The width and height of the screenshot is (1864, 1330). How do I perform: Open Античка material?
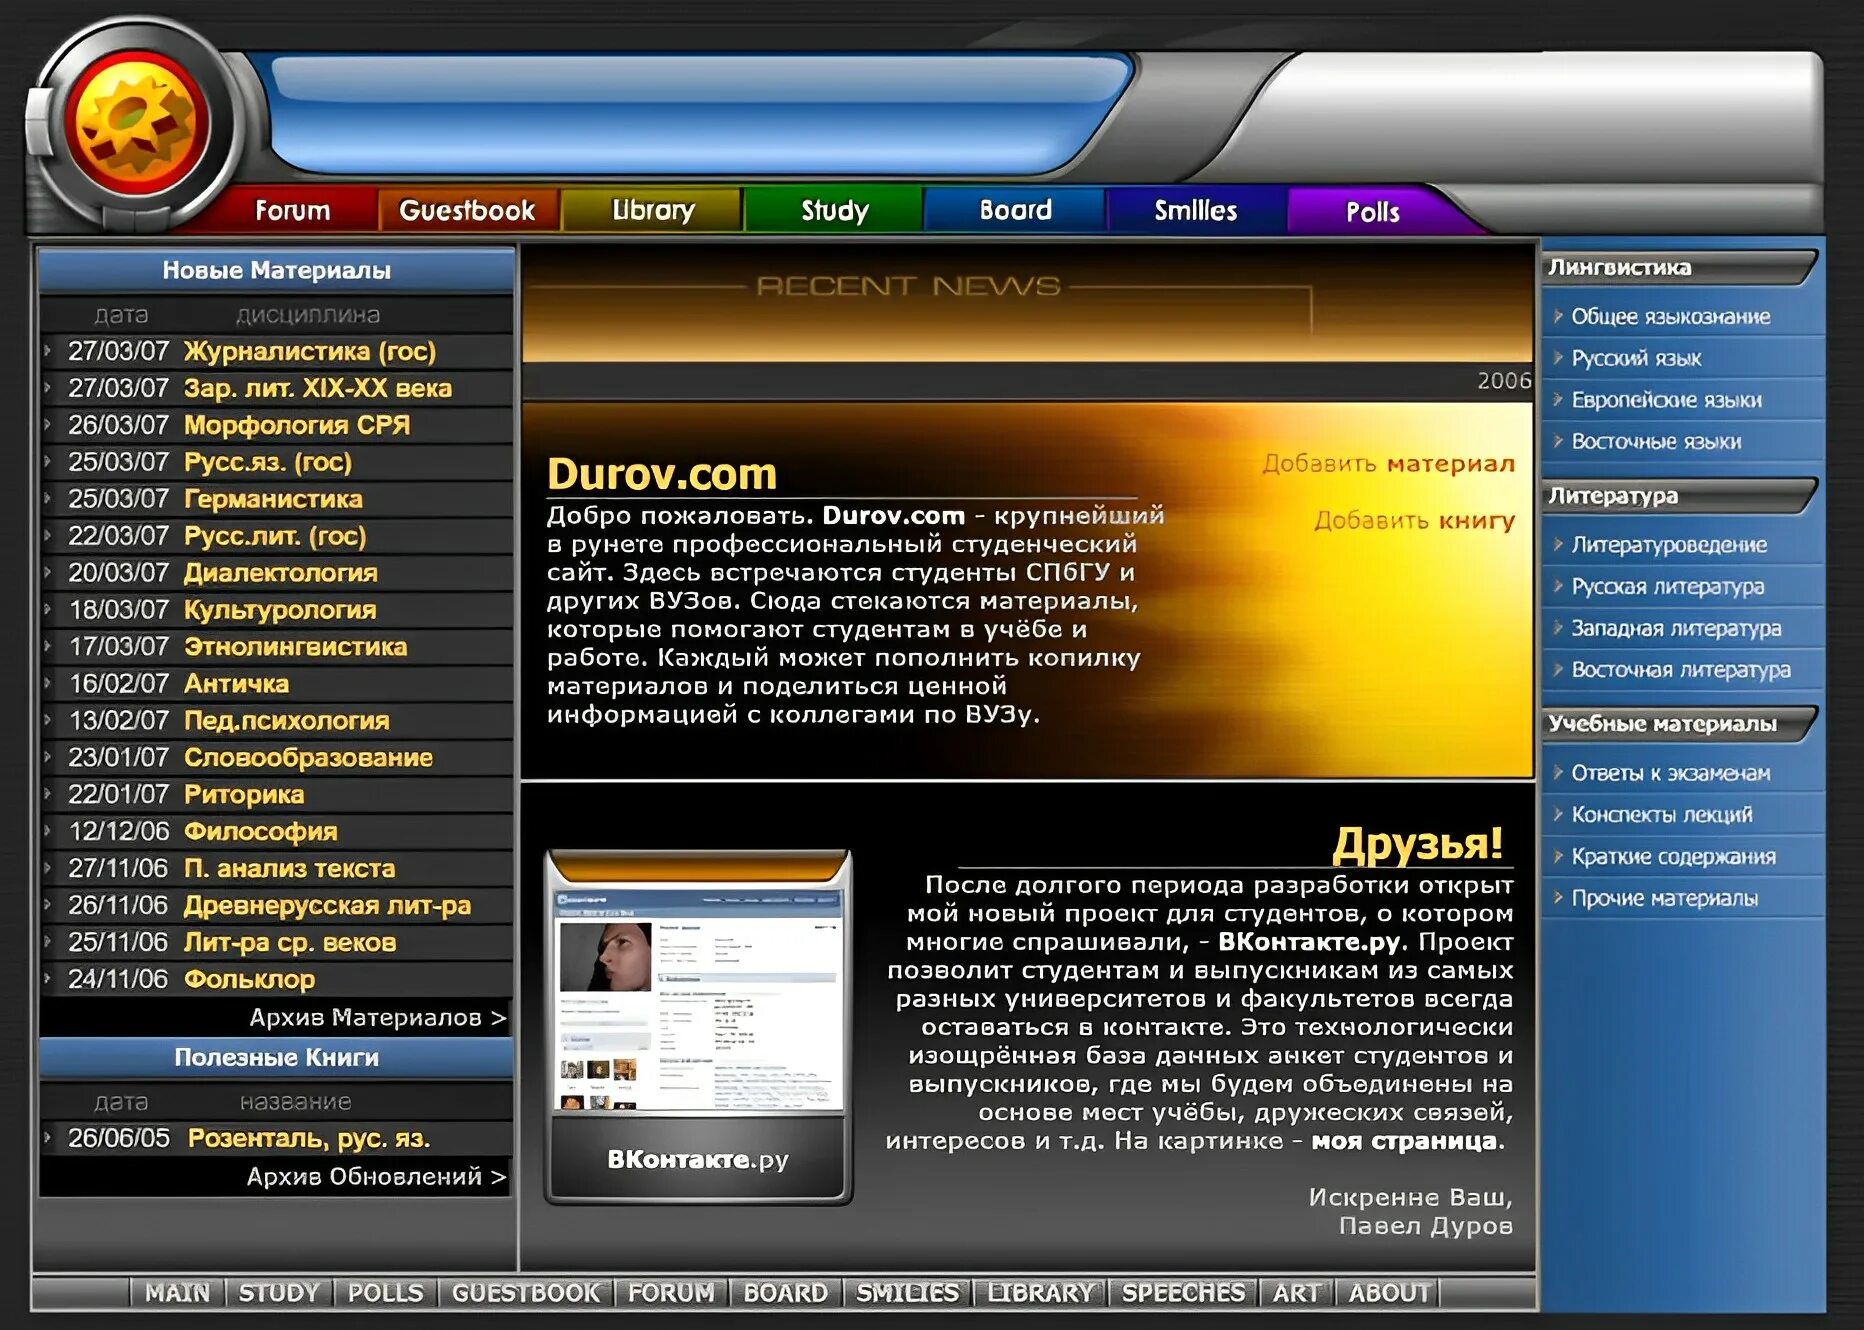[236, 684]
